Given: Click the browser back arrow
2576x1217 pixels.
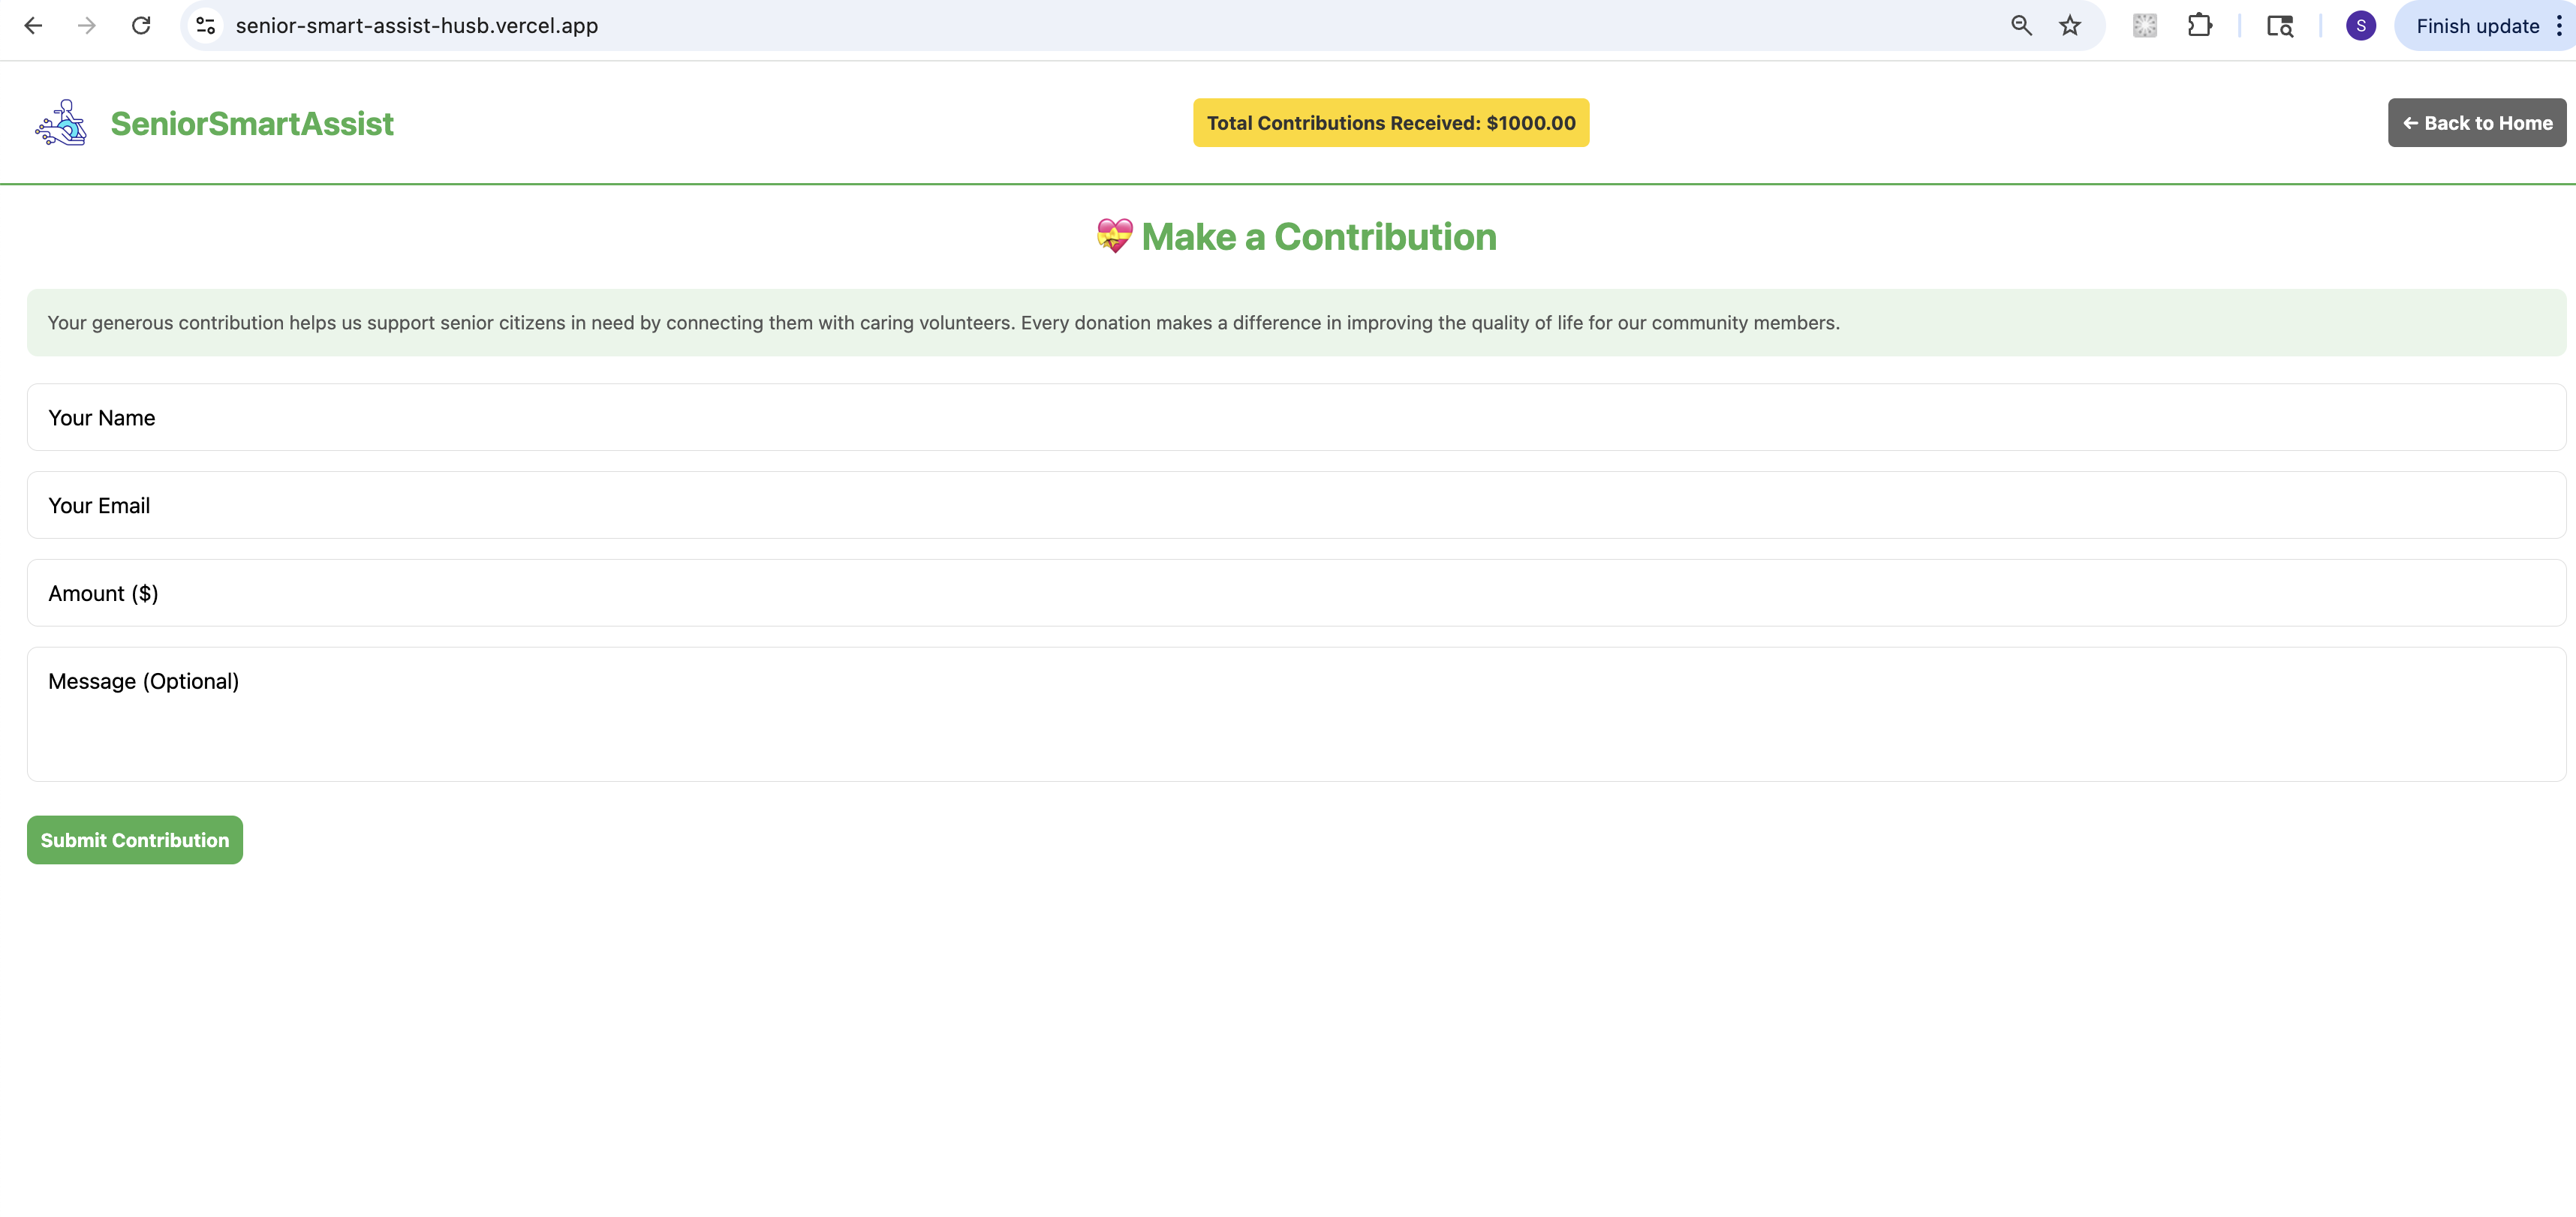Looking at the screenshot, I should 33,26.
